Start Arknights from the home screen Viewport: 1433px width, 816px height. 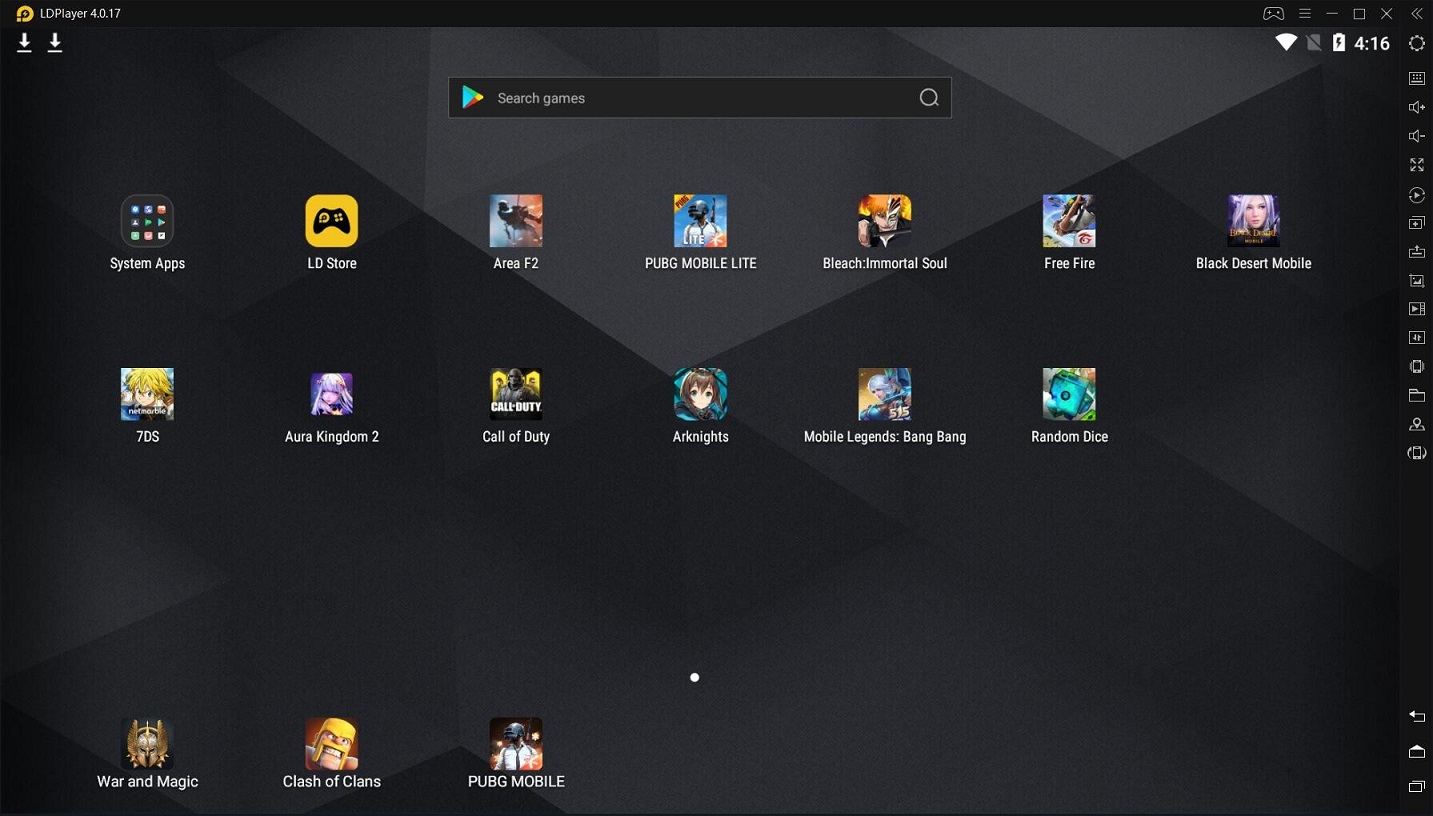(x=700, y=394)
